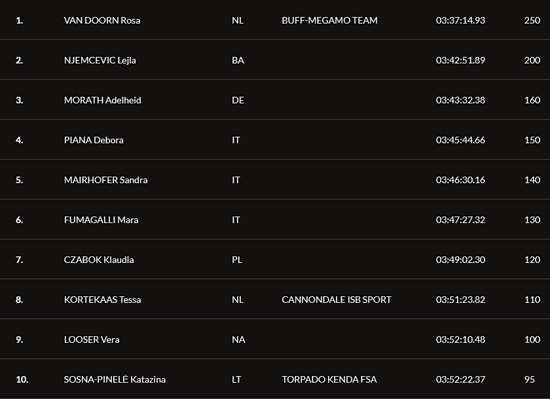Click the name MORATH Adelheid
The image size is (550, 399).
pos(102,100)
